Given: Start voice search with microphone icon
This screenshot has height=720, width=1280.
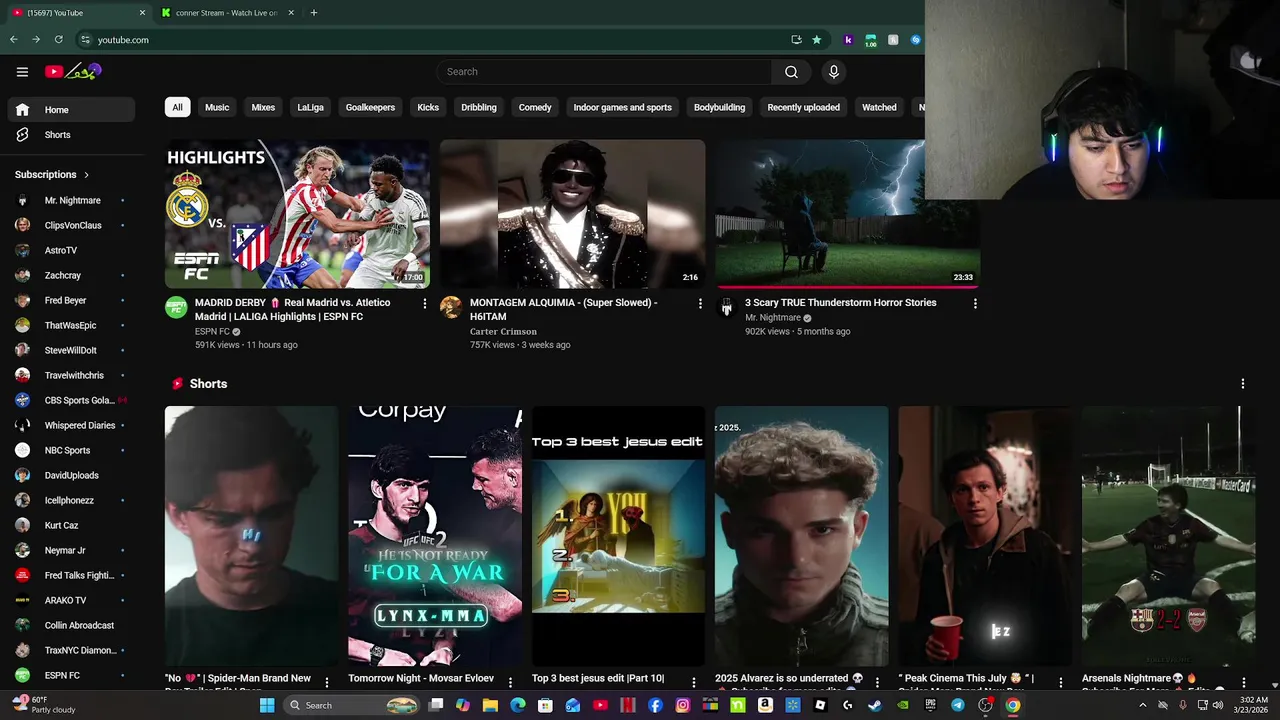Looking at the screenshot, I should tap(833, 72).
